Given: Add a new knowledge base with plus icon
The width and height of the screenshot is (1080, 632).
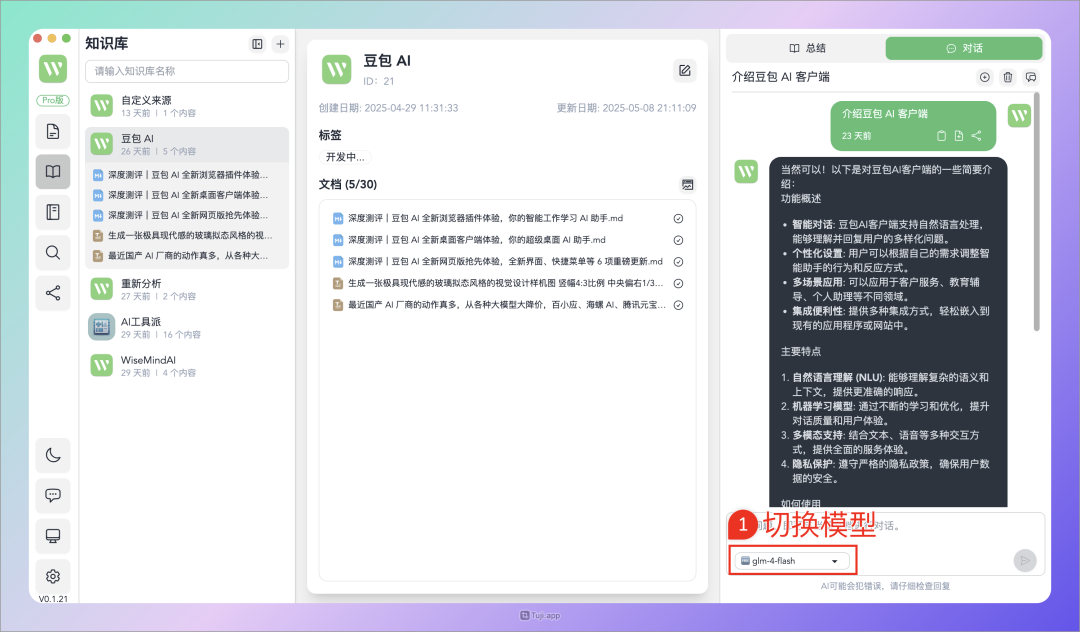Looking at the screenshot, I should (x=280, y=44).
